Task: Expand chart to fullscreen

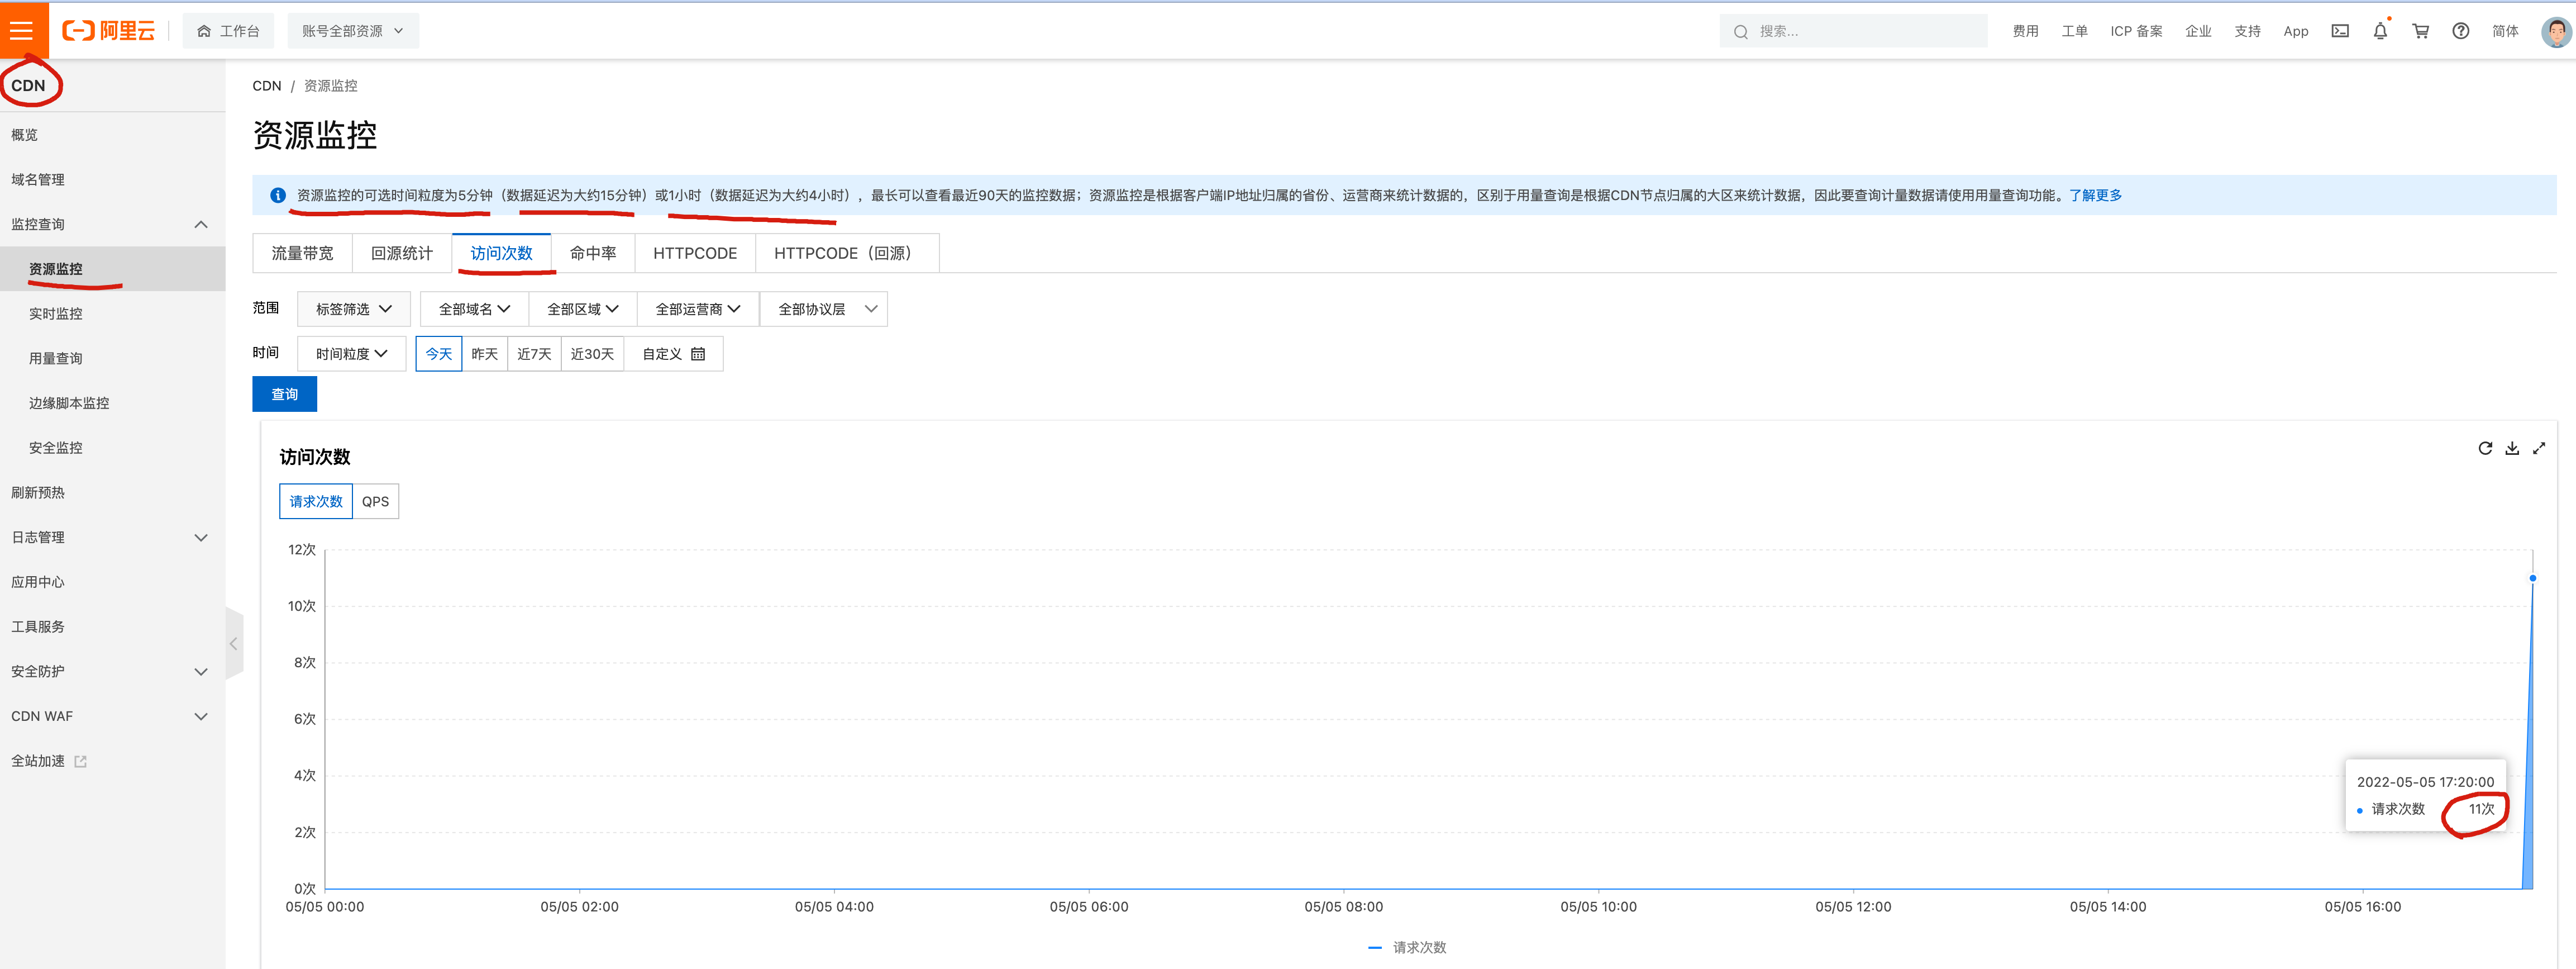Action: click(x=2538, y=448)
